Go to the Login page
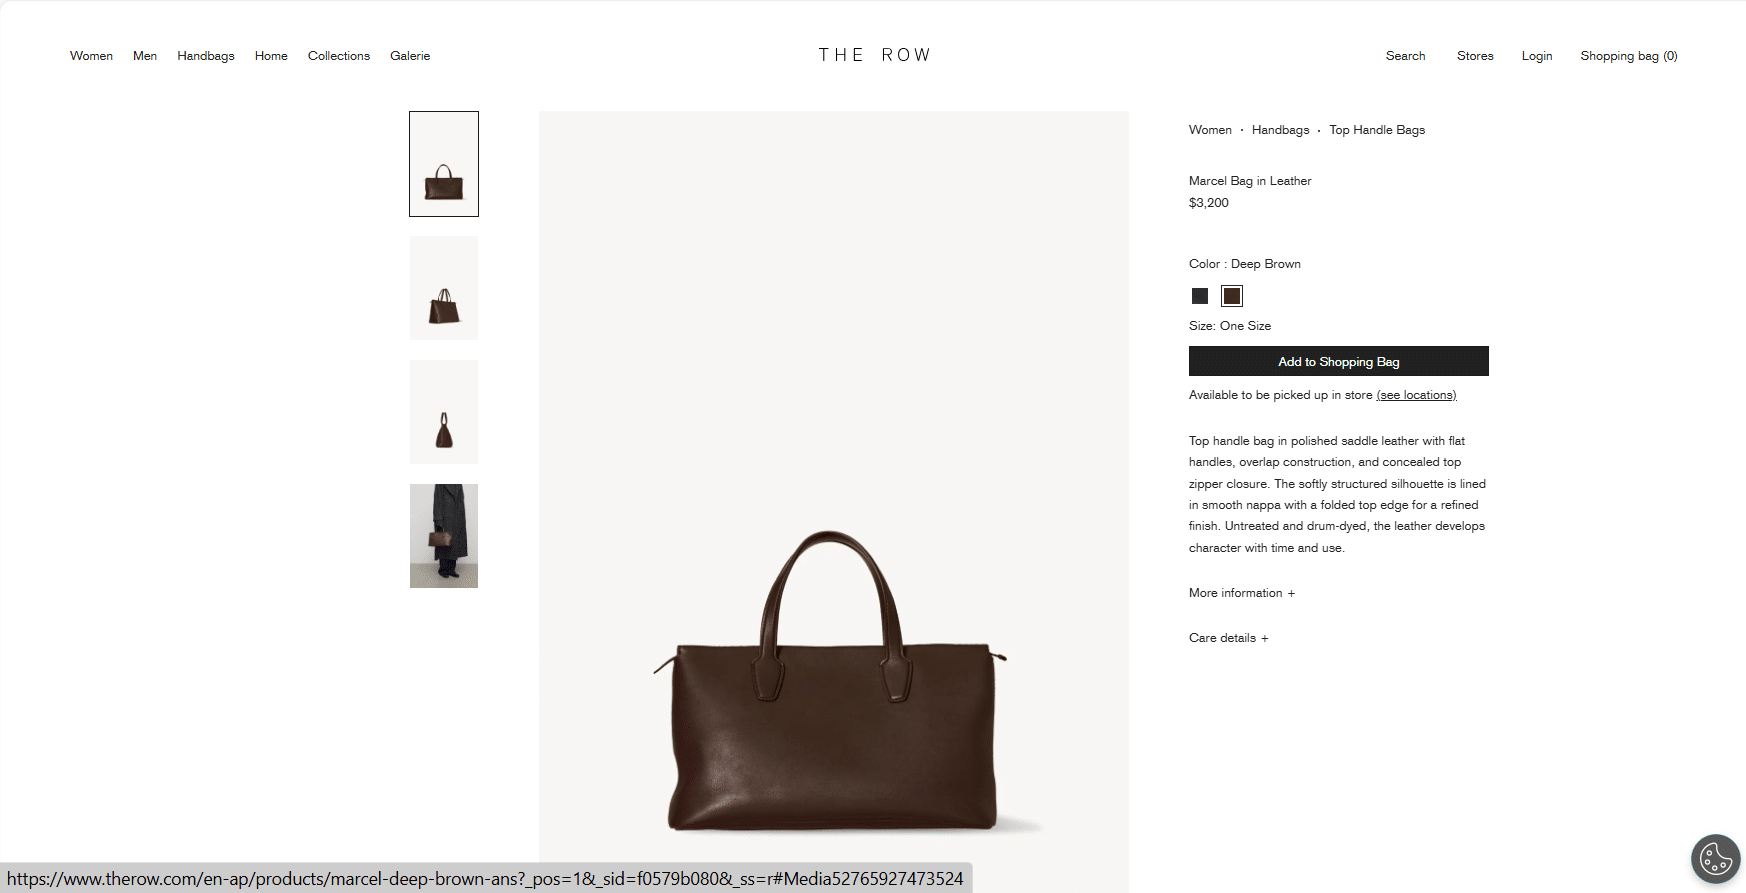The height and width of the screenshot is (893, 1746). [1537, 56]
